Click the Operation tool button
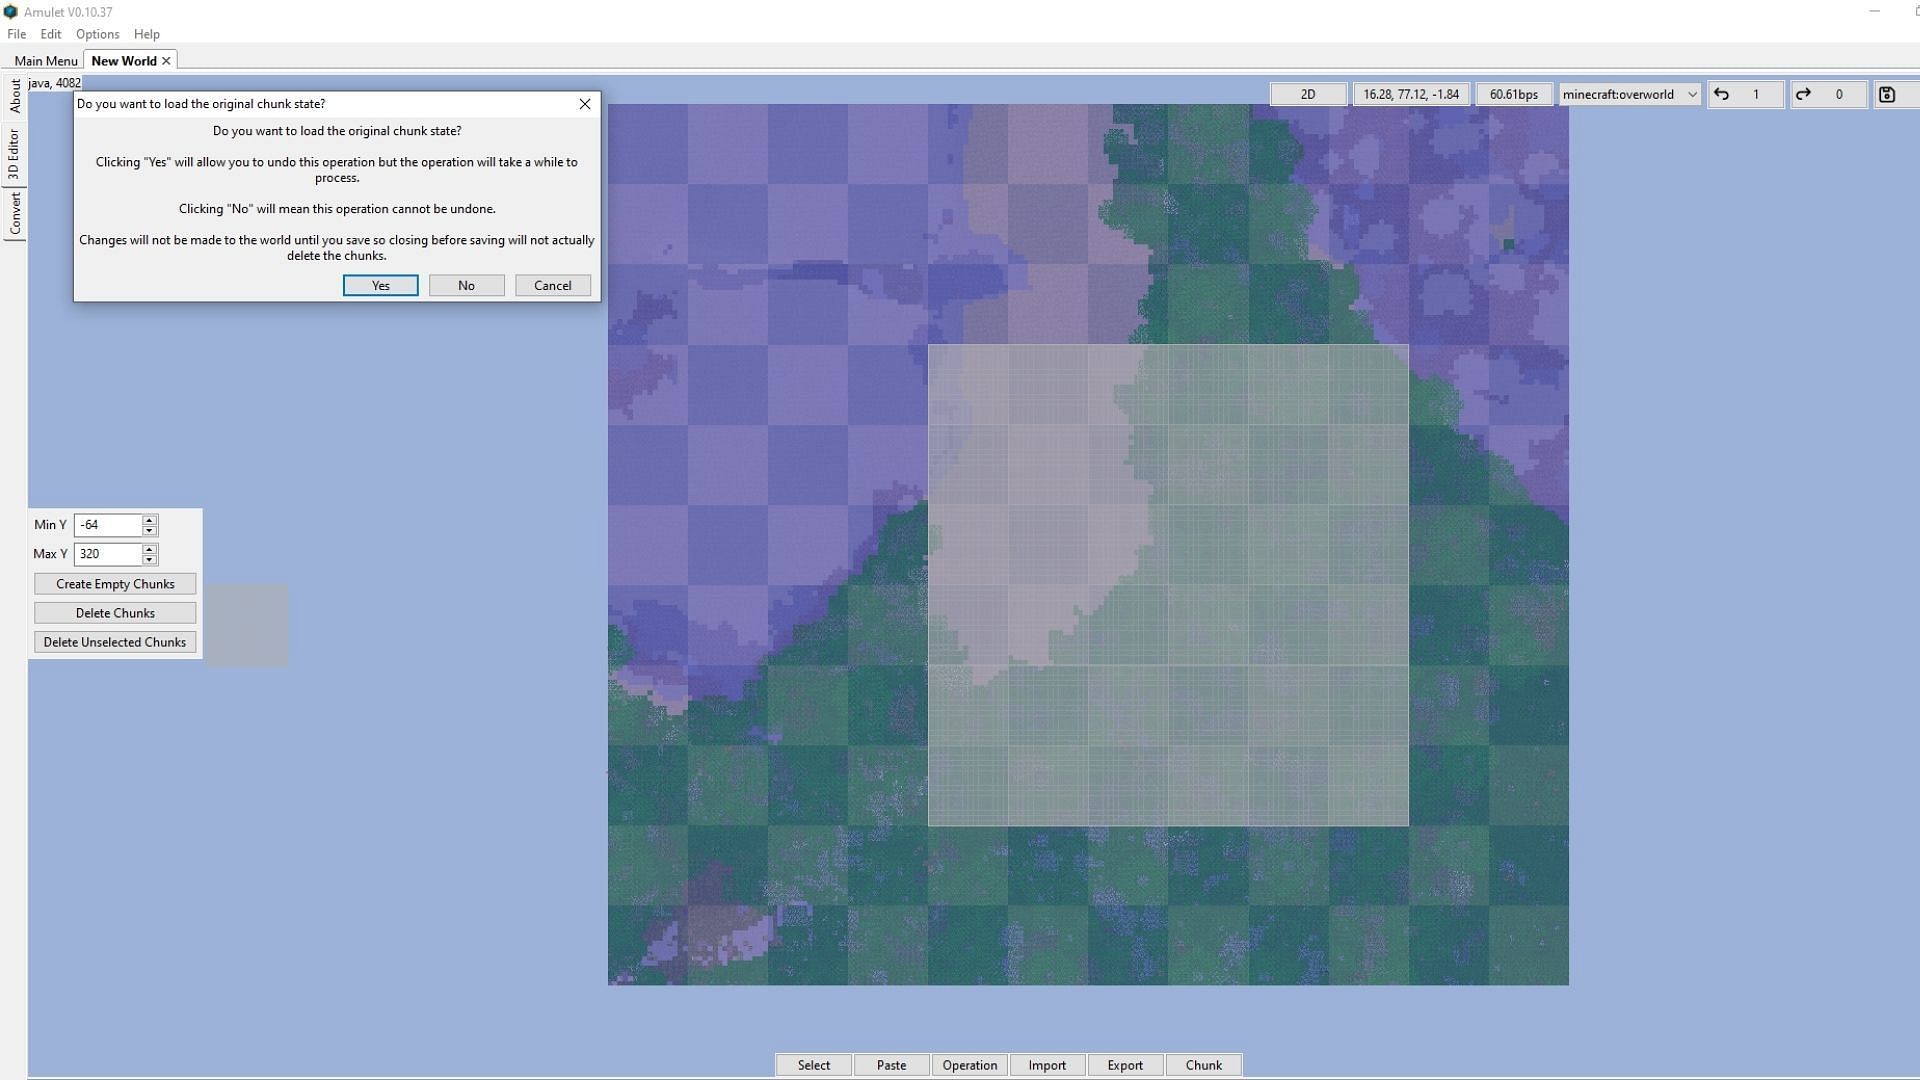 pos(969,1064)
